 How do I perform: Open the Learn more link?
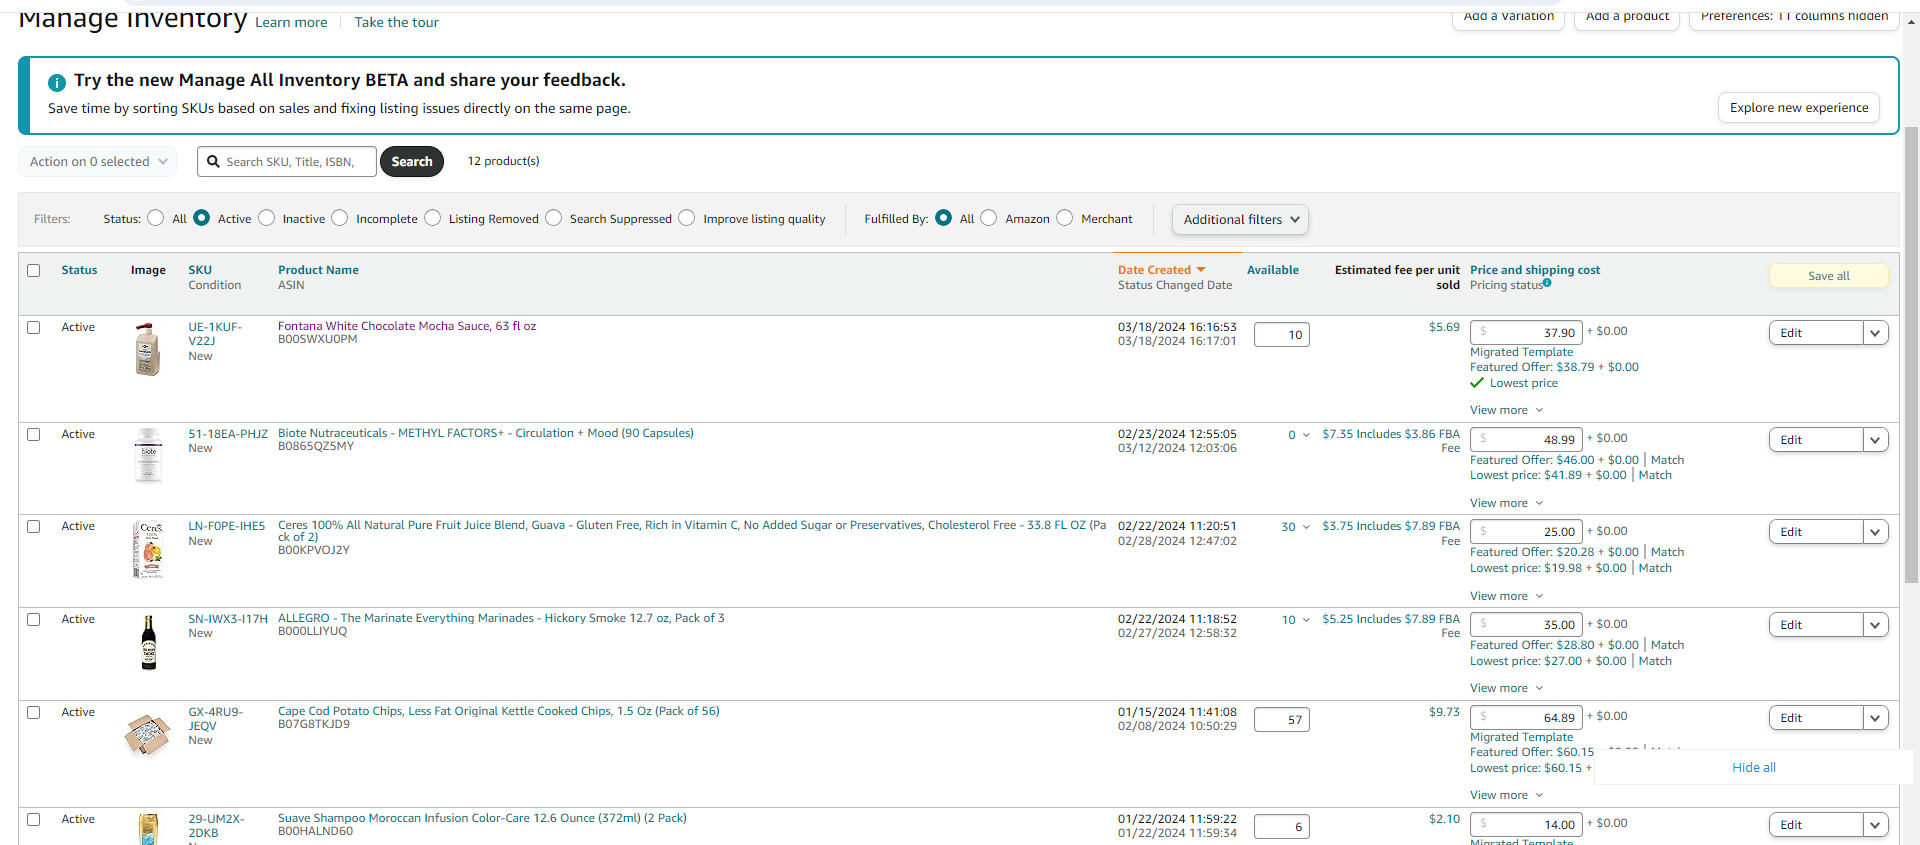[x=291, y=22]
